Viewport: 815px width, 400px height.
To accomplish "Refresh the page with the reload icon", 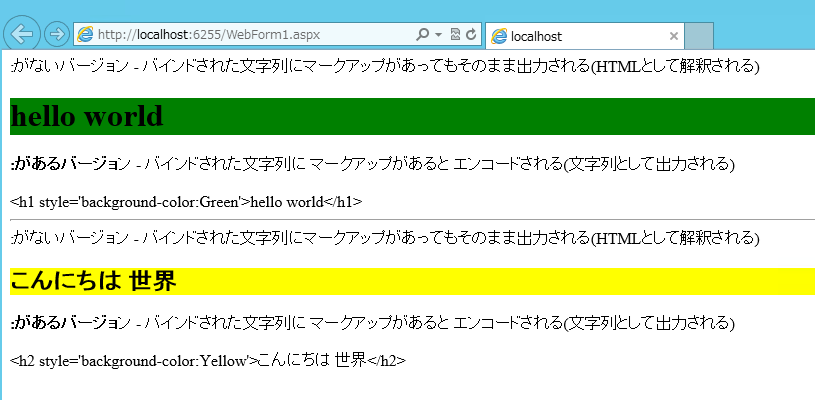I will pos(471,35).
